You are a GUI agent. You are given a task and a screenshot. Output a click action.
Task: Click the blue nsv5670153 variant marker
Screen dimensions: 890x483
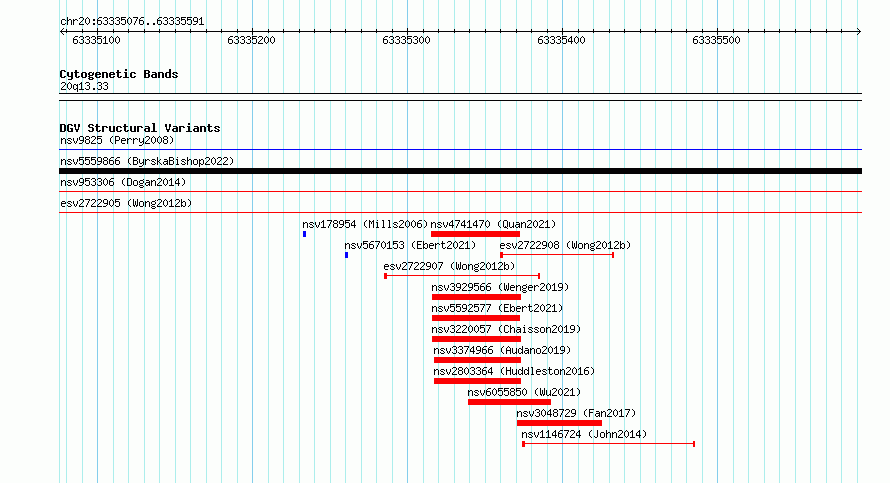pos(347,255)
